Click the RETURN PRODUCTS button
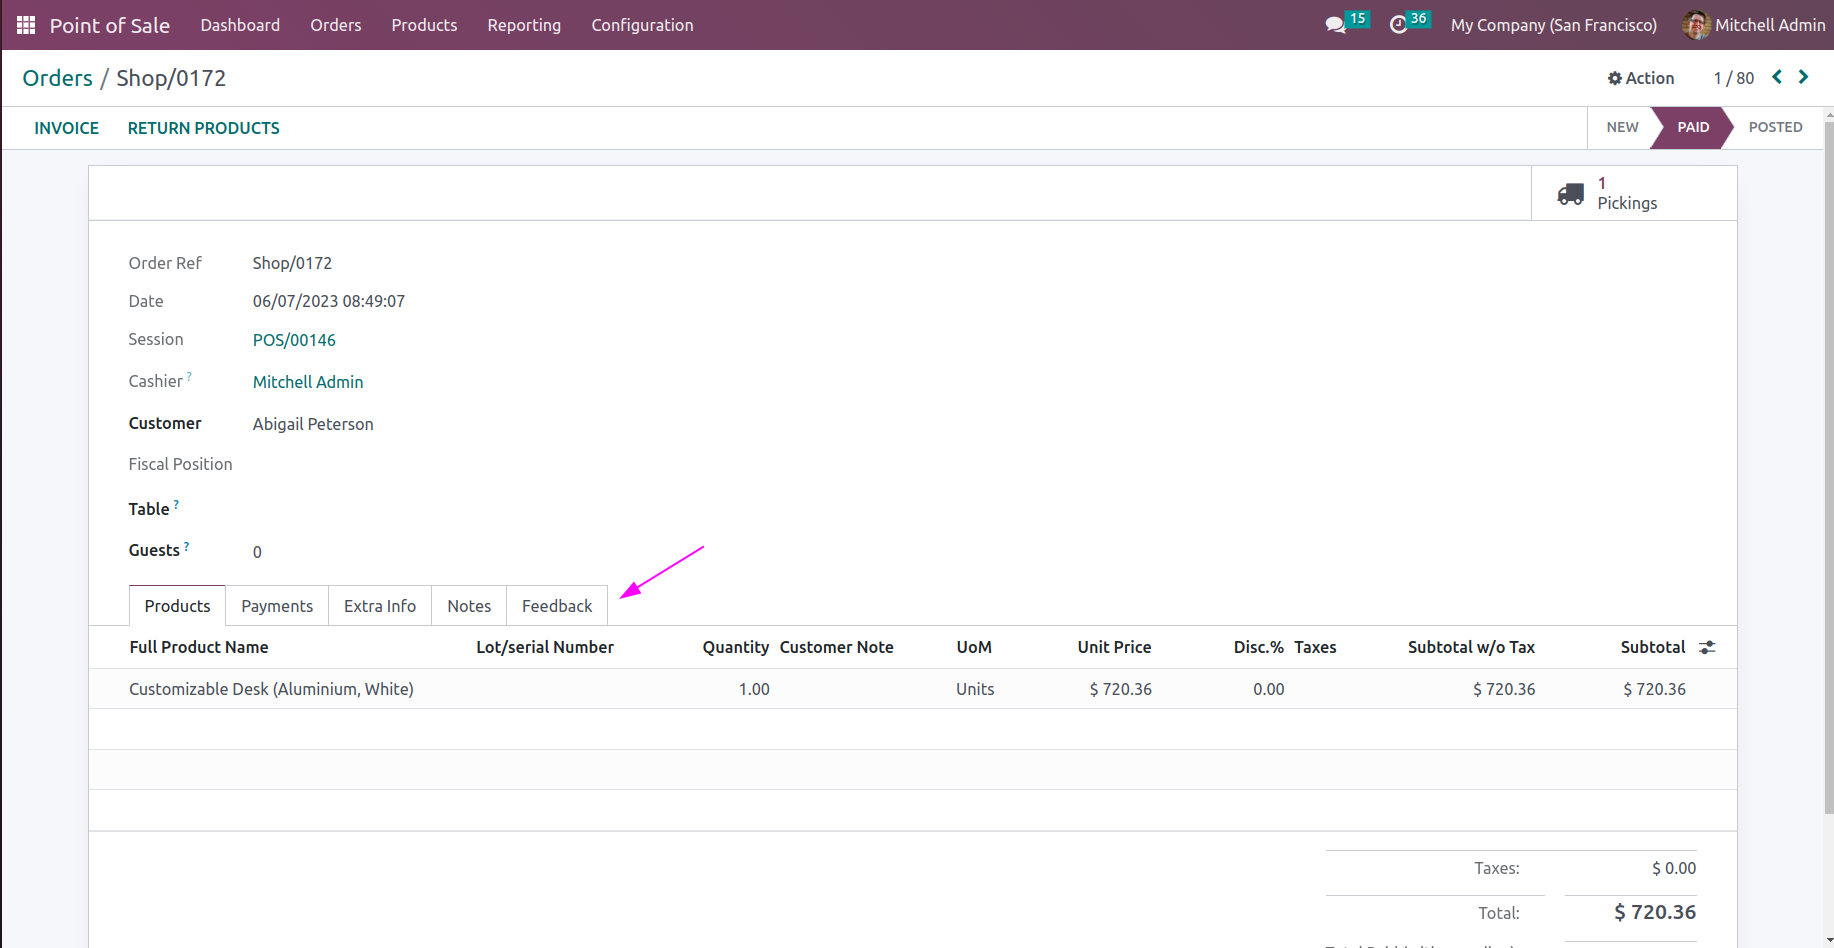1834x948 pixels. click(204, 128)
